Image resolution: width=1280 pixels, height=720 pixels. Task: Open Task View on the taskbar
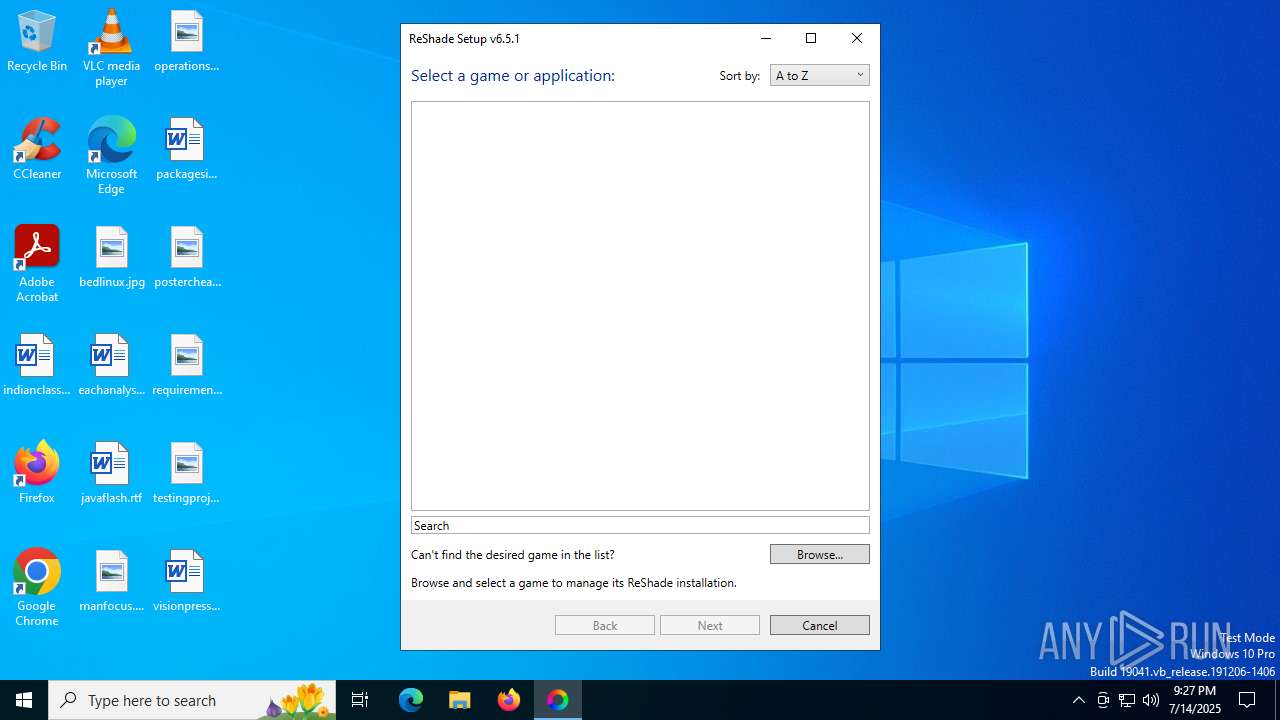click(360, 700)
